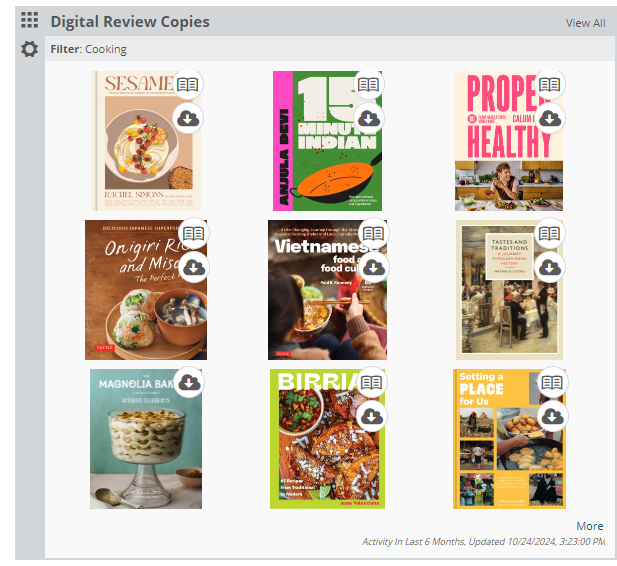Click the Filter: Cooking label

(x=89, y=49)
